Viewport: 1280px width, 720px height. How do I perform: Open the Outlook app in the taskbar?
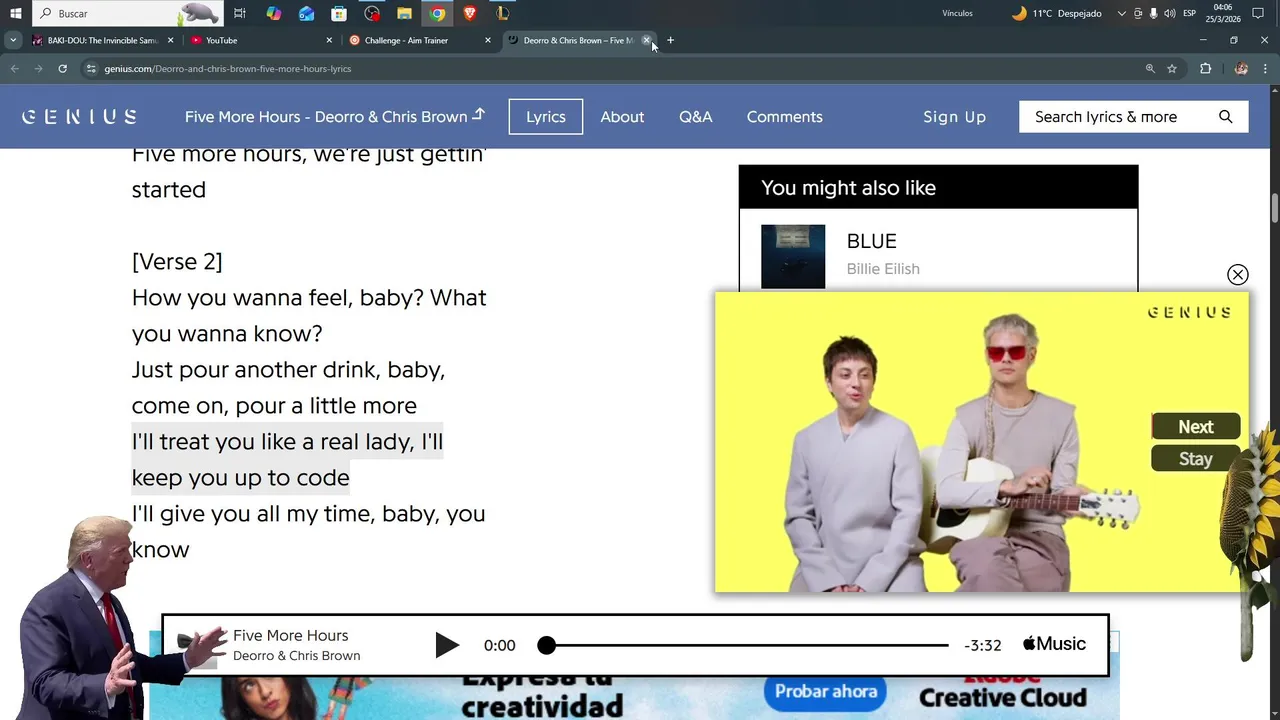click(x=306, y=13)
